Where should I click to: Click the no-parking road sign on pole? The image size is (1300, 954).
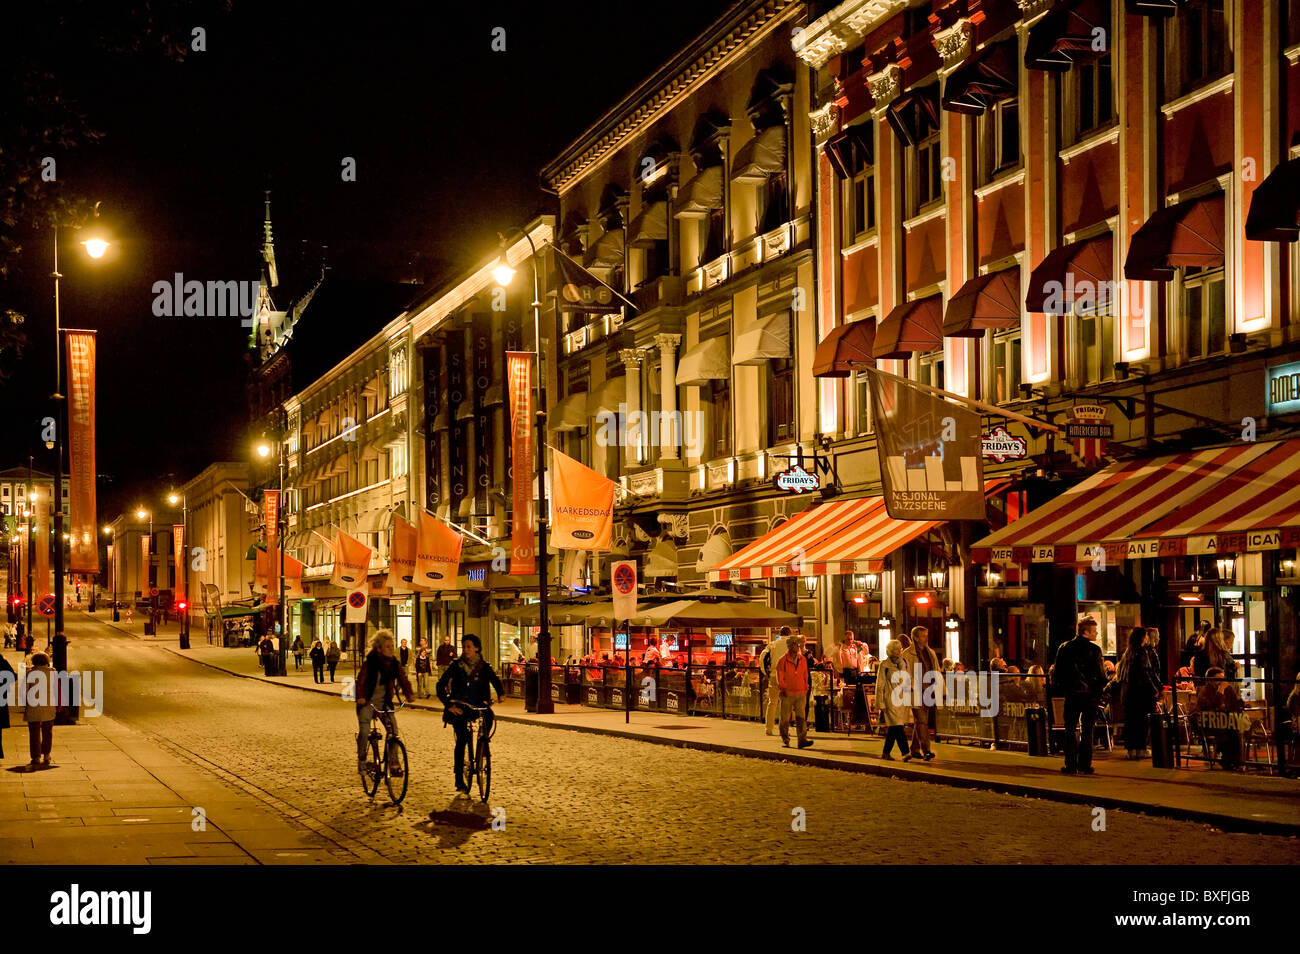pos(624,590)
